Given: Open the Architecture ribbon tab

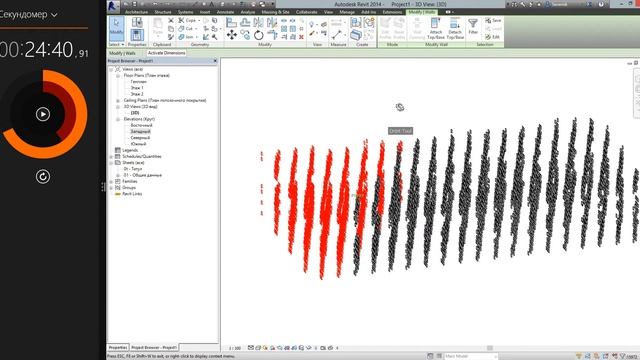Looking at the screenshot, I should (136, 12).
